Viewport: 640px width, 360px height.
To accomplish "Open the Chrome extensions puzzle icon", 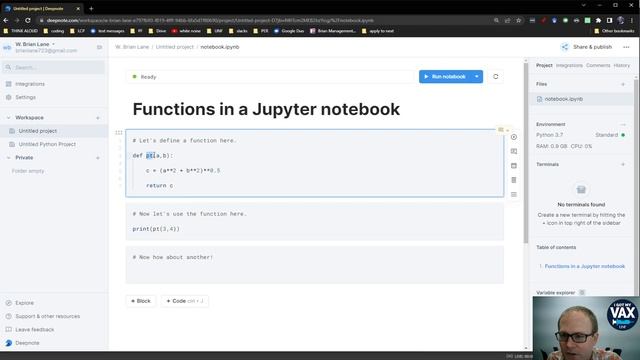I will coord(598,20).
